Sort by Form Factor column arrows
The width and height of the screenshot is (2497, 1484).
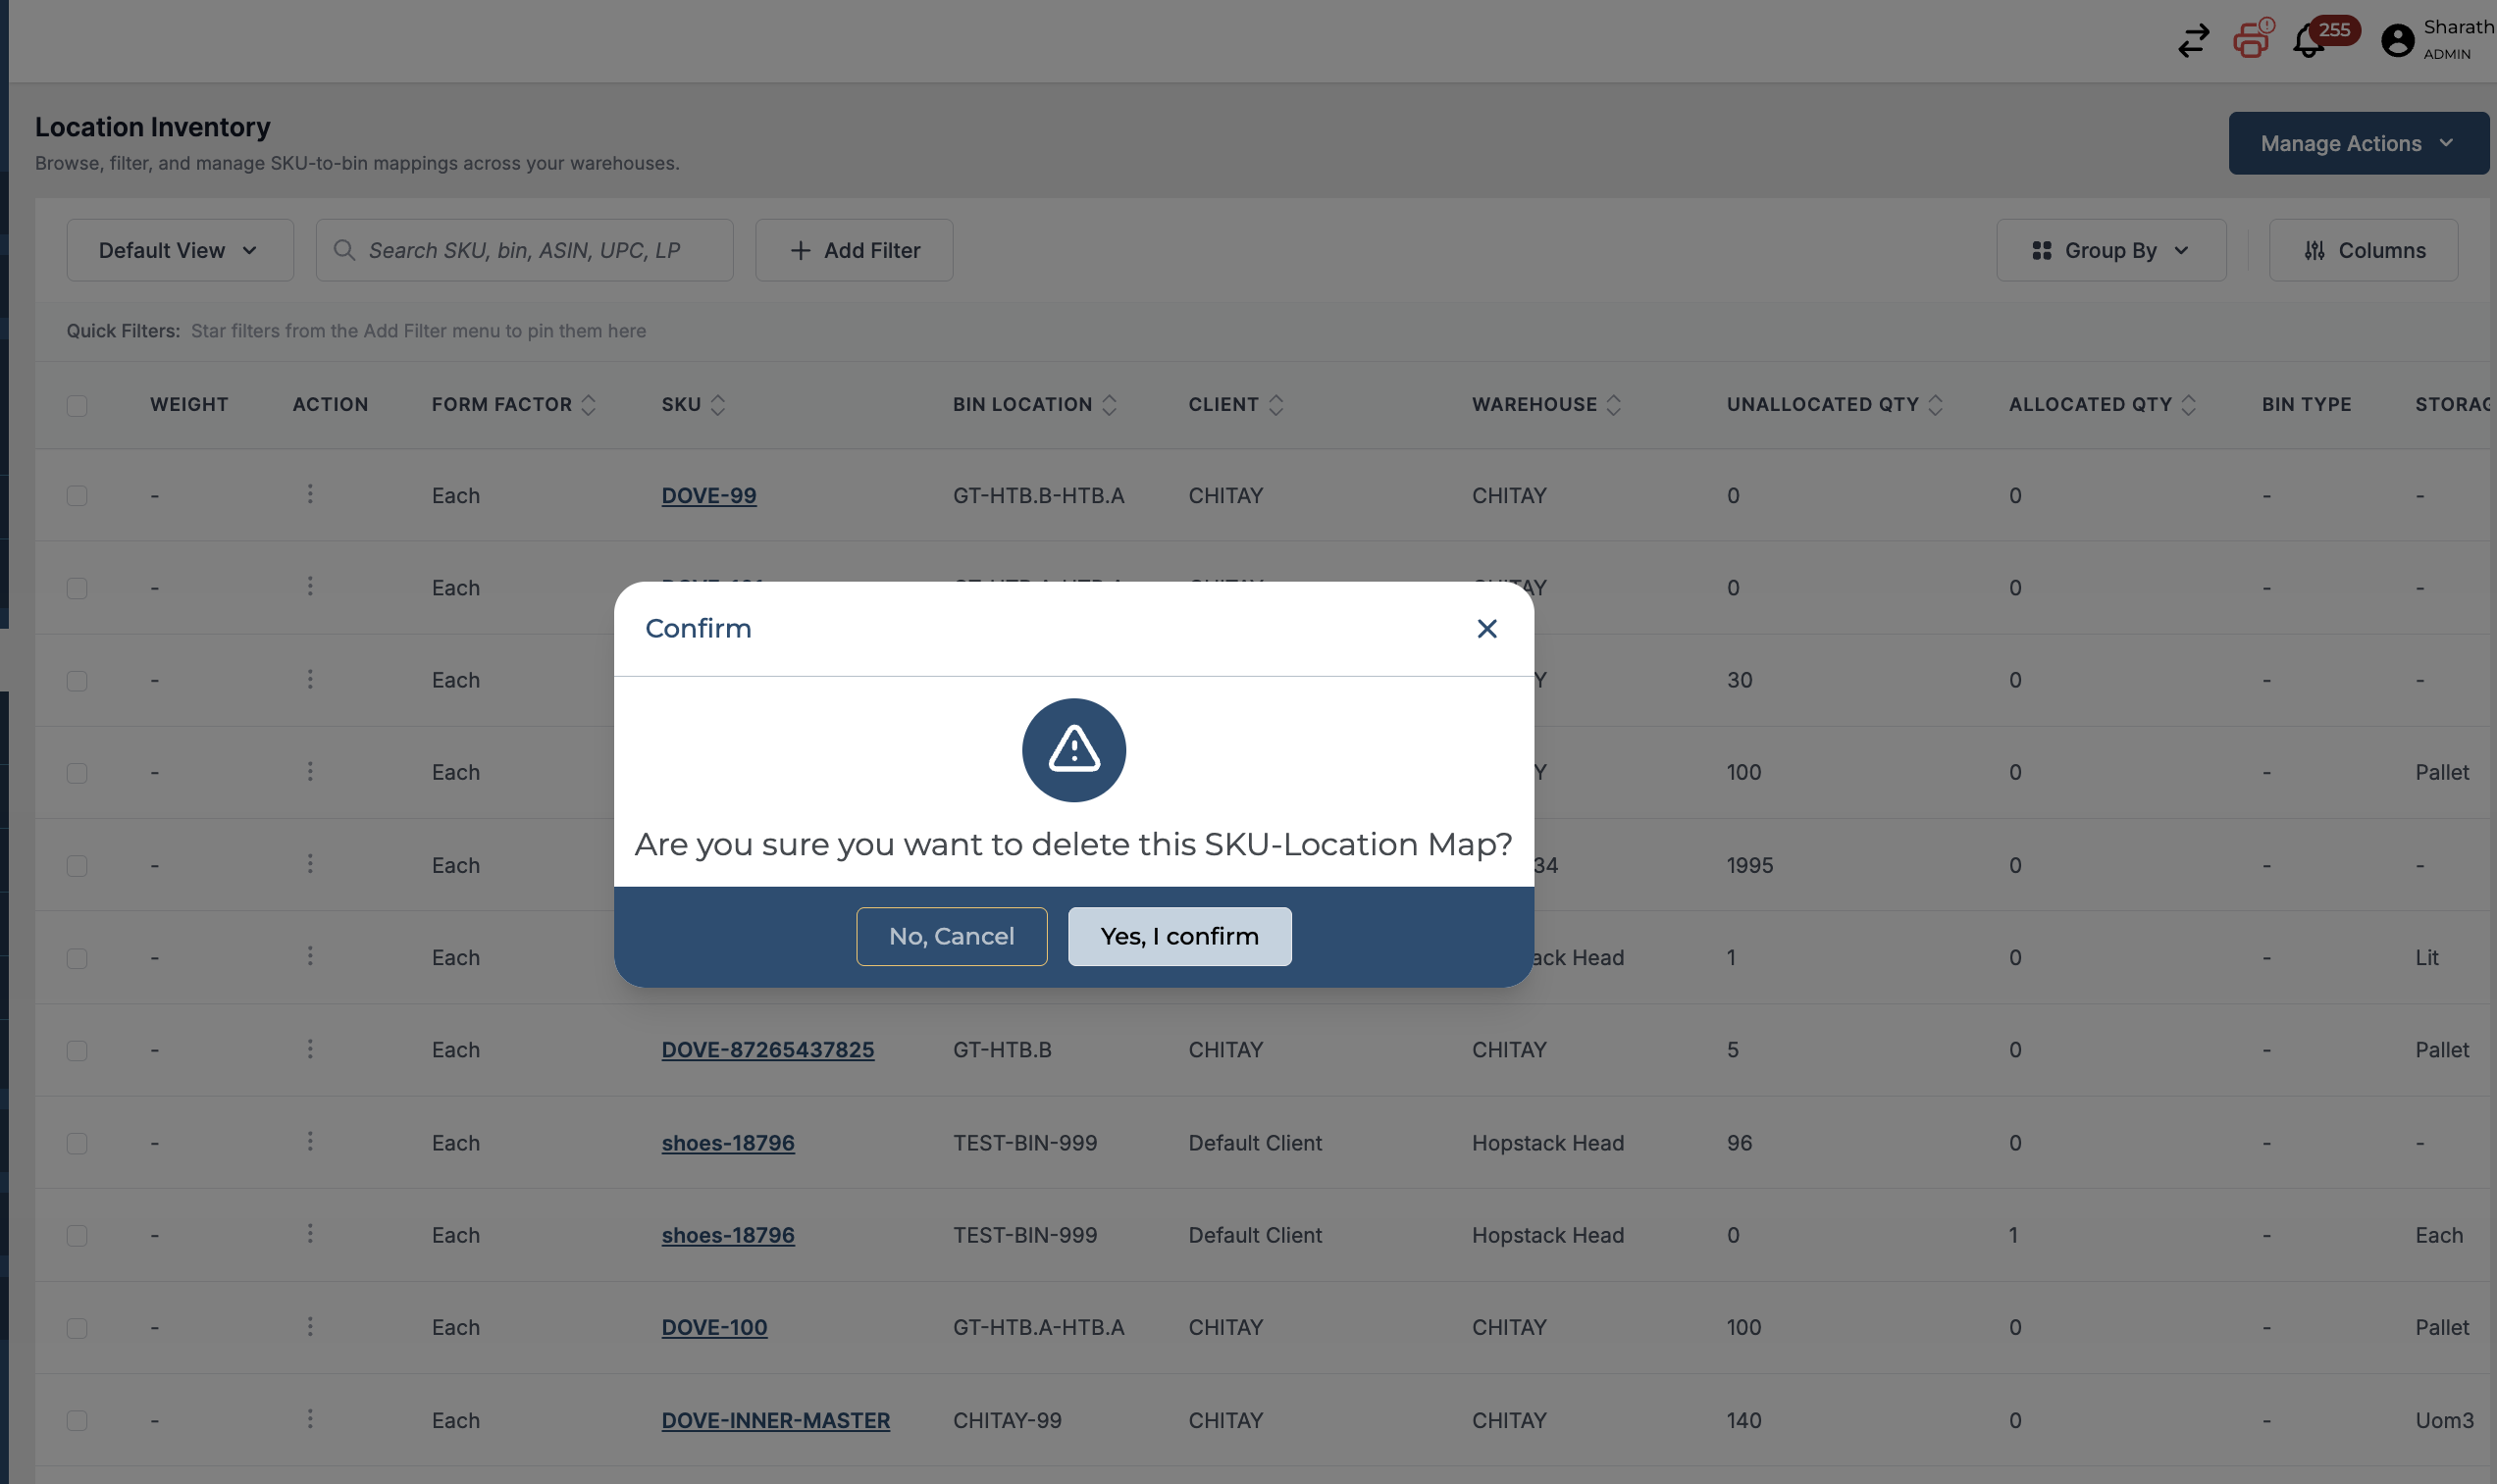(588, 404)
